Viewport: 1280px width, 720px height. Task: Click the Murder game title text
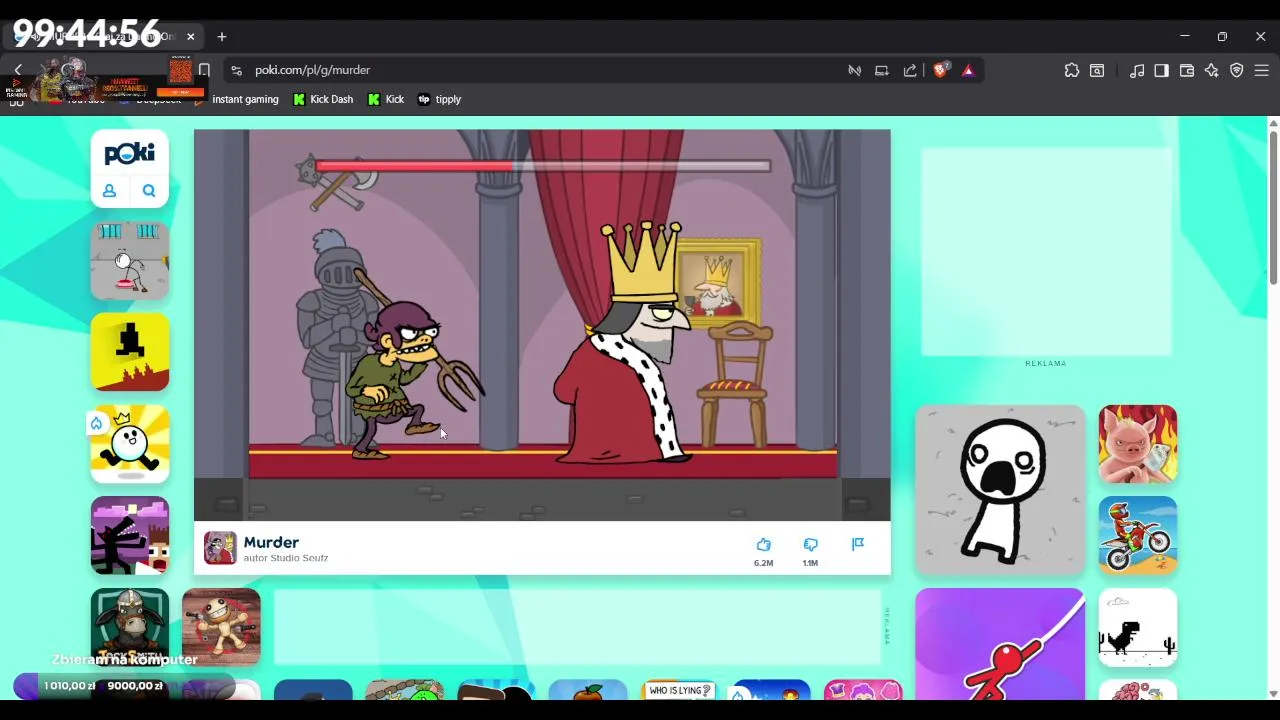tap(271, 542)
